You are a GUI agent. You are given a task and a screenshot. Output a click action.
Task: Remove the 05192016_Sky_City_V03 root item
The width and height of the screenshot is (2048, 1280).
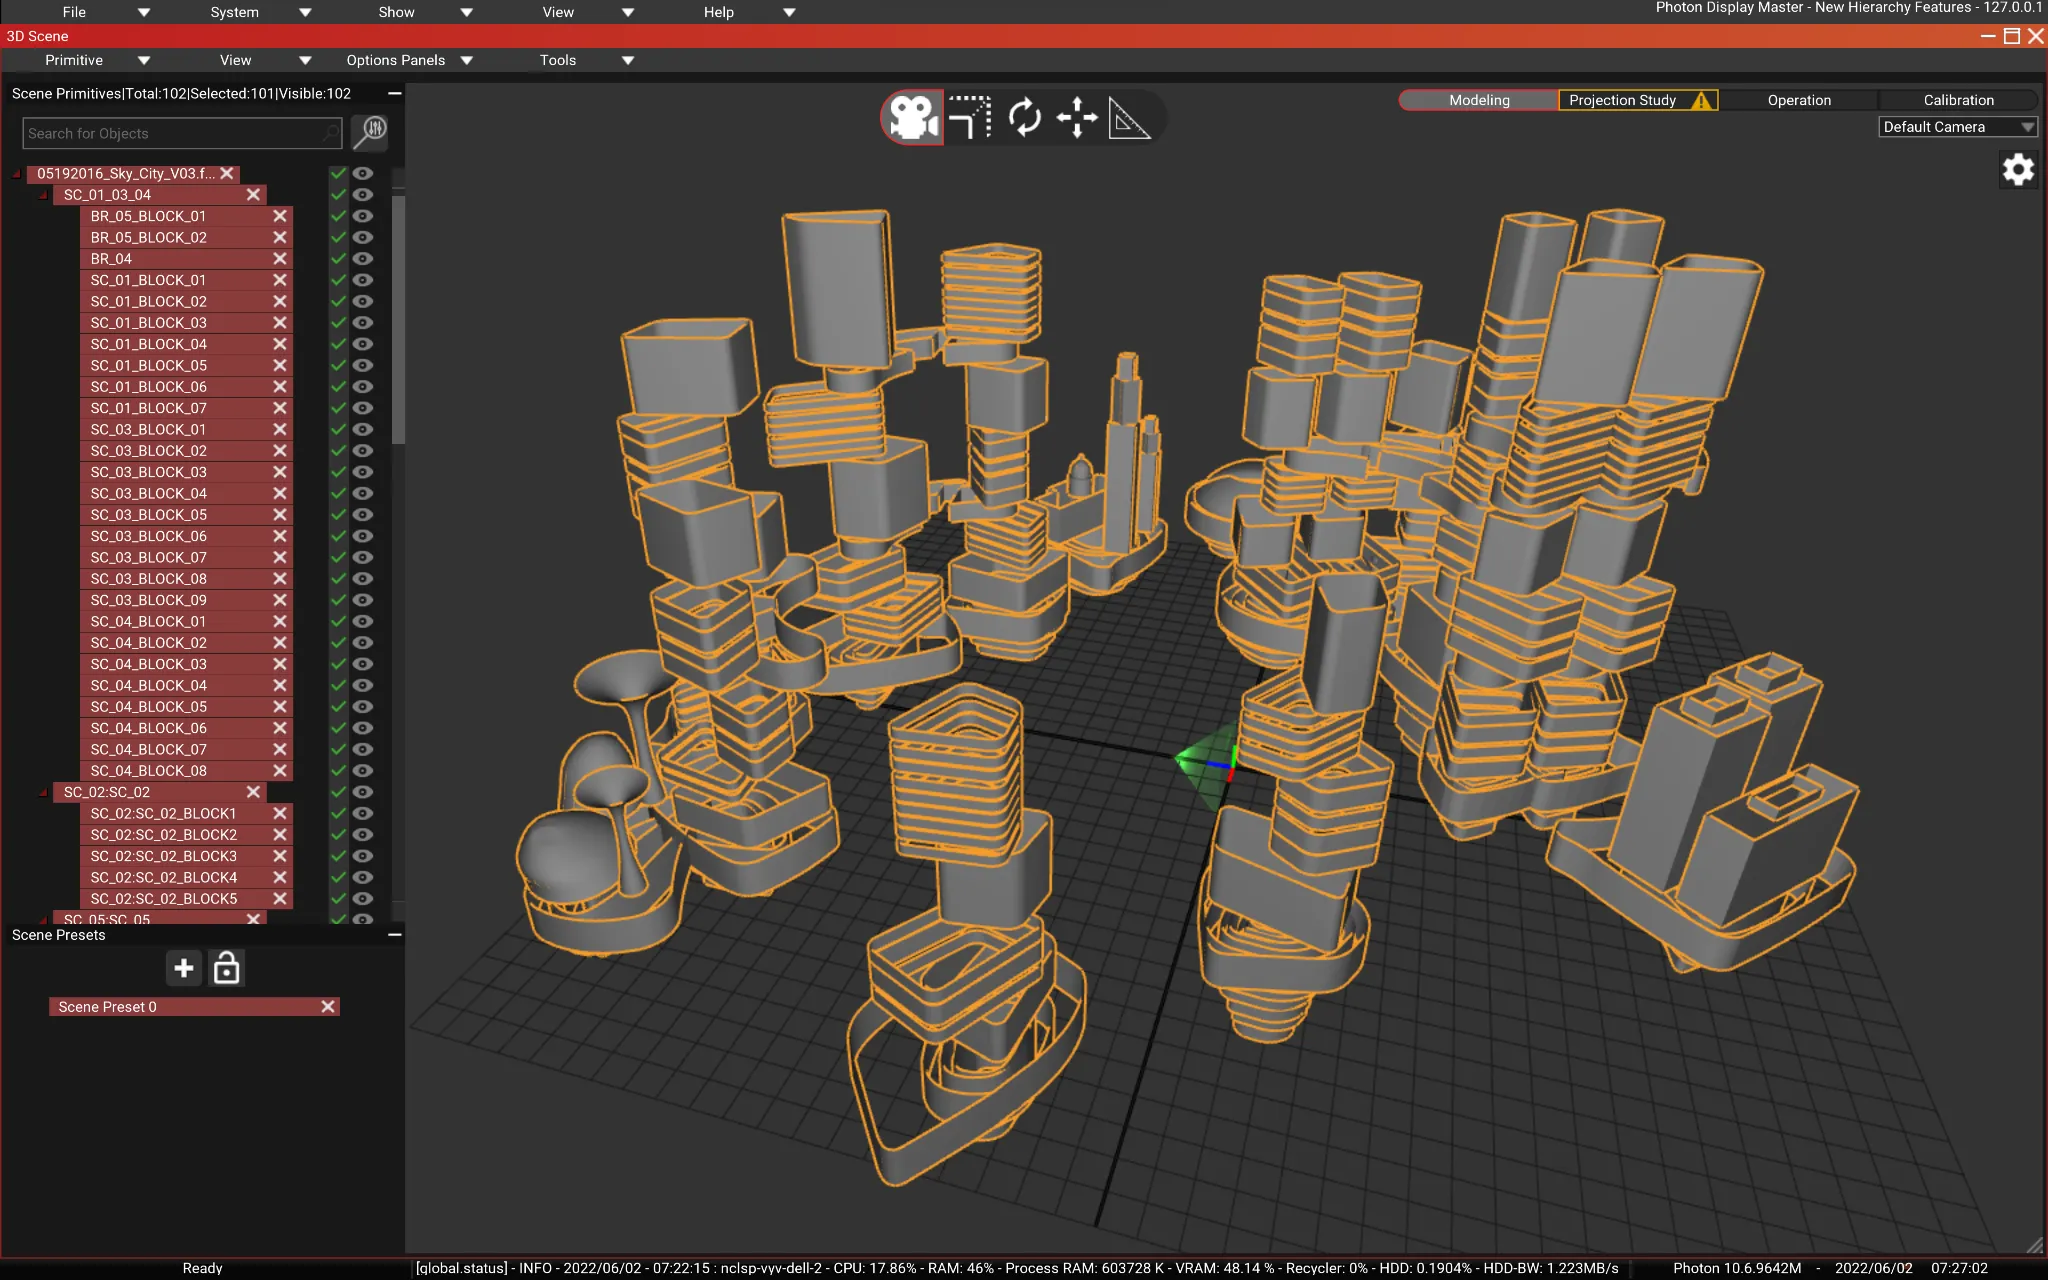point(227,173)
